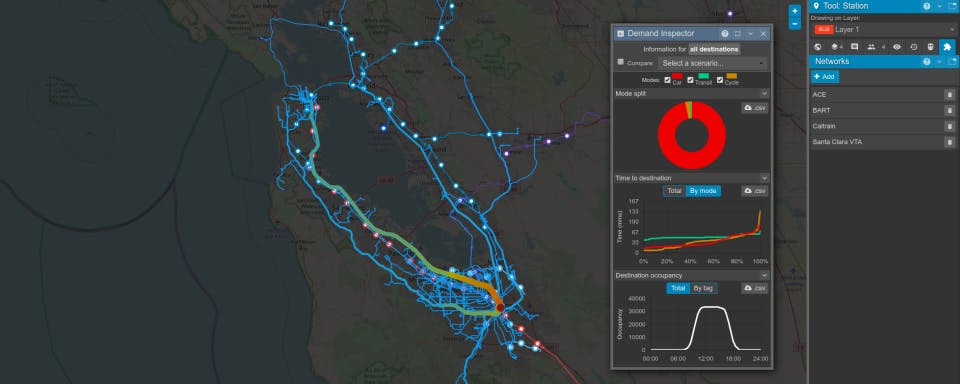
Task: Open the globe tab in sidebar
Action: 817,47
